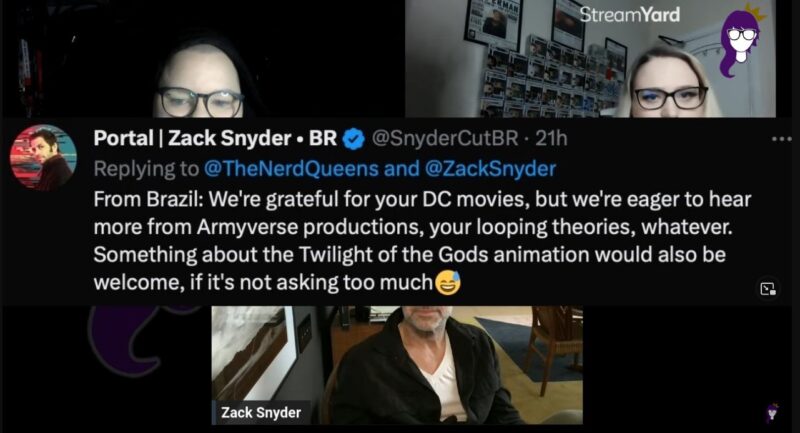Click the StreamYard watermark logo
The image size is (800, 433).
pyautogui.click(x=630, y=15)
